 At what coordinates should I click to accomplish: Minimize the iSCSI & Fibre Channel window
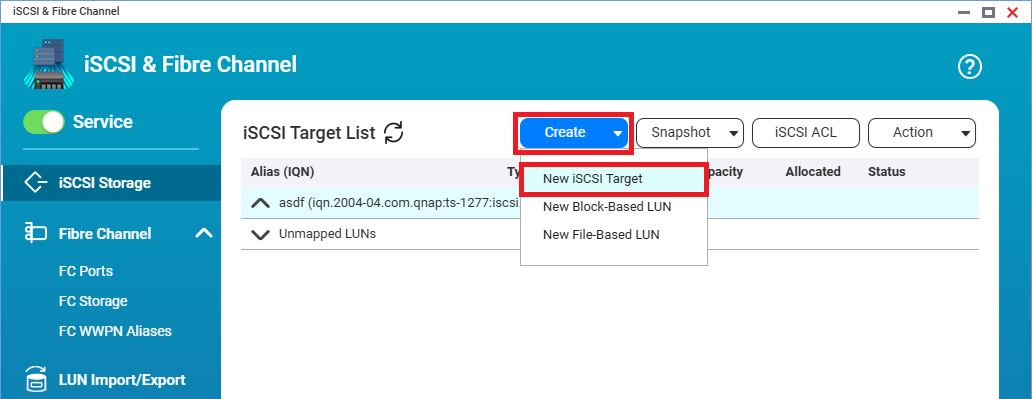(x=964, y=12)
